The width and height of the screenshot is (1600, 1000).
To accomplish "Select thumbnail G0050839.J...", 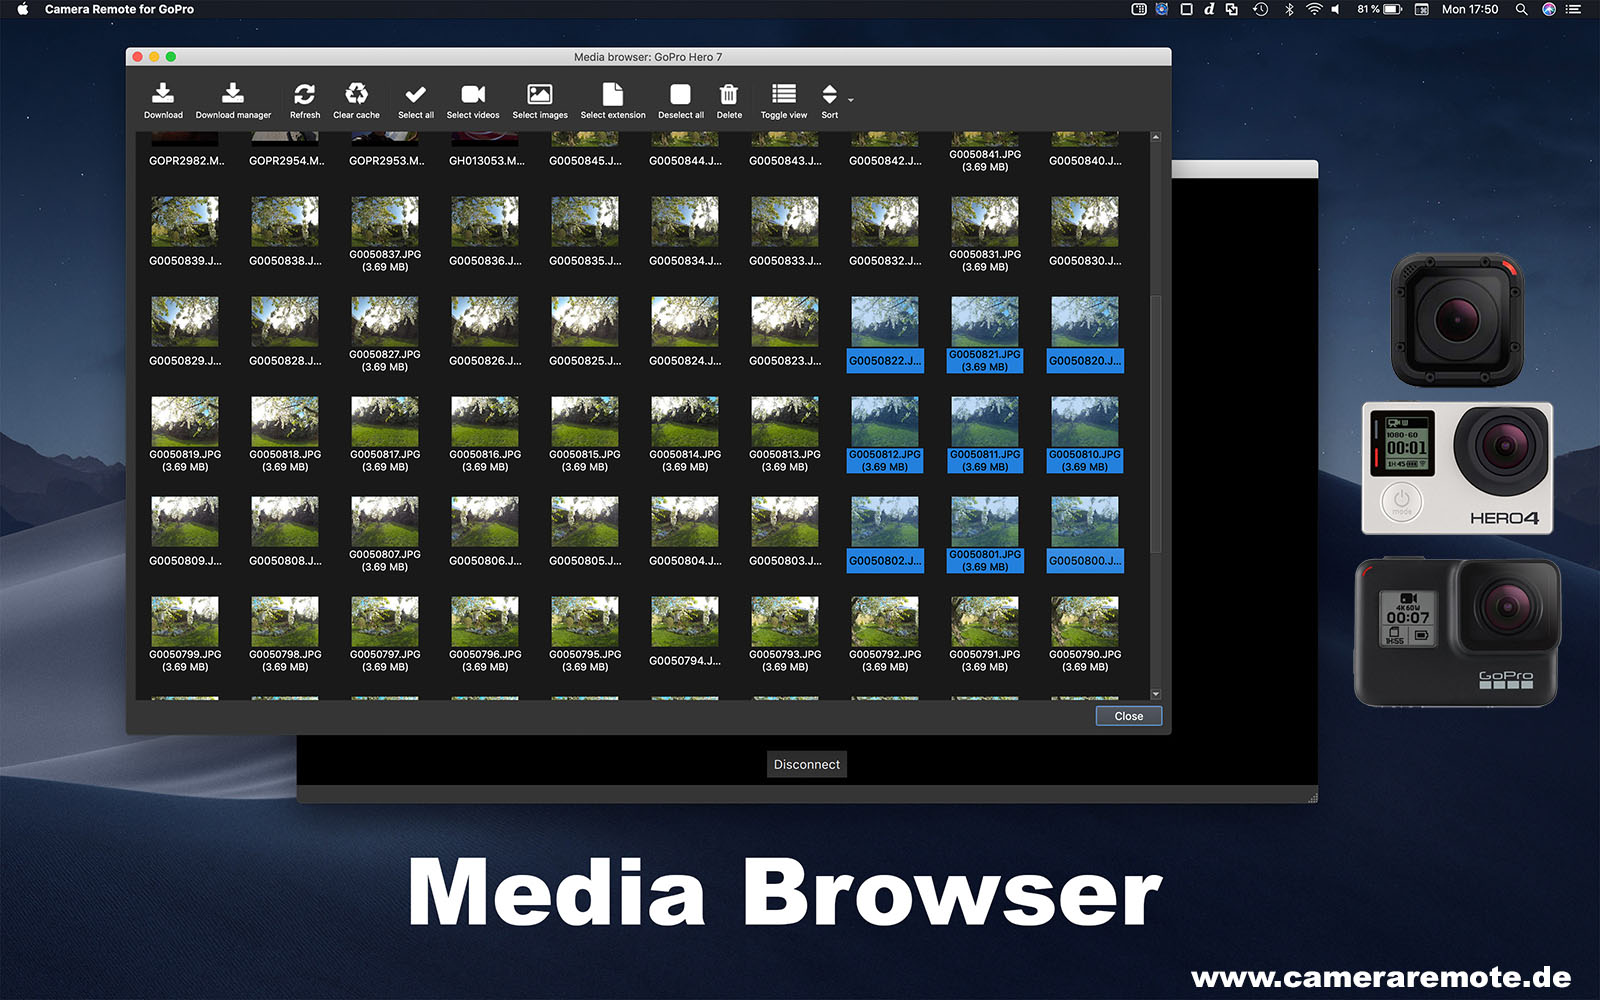I will [185, 222].
